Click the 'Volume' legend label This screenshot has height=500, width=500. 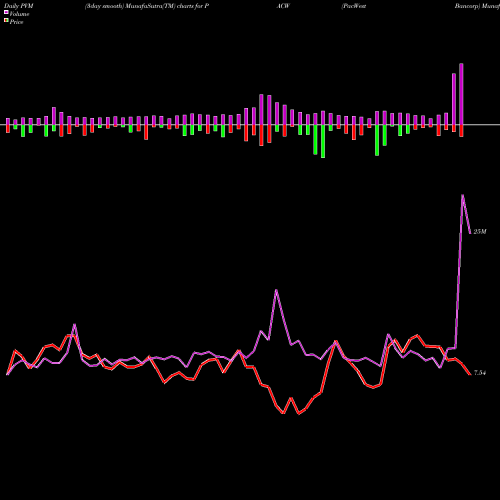coord(19,14)
